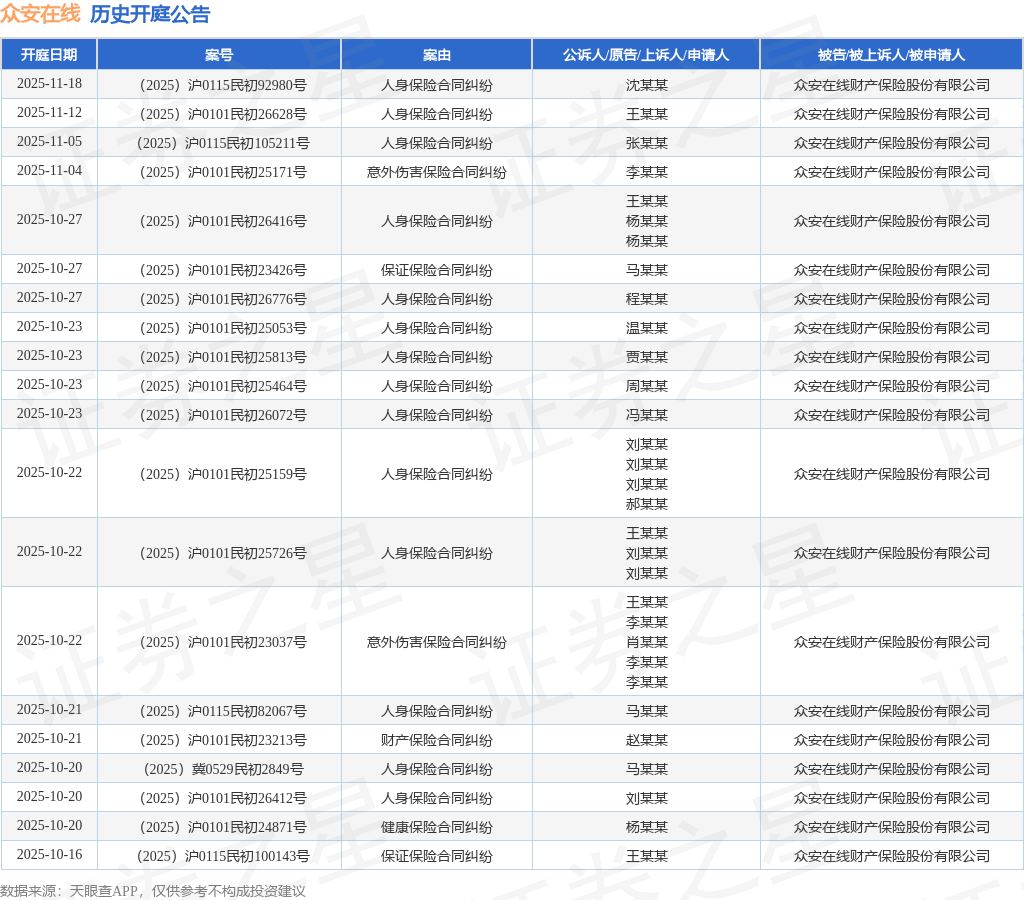Image resolution: width=1024 pixels, height=900 pixels.
Task: Click plaintiff 周某某
Action: (647, 387)
